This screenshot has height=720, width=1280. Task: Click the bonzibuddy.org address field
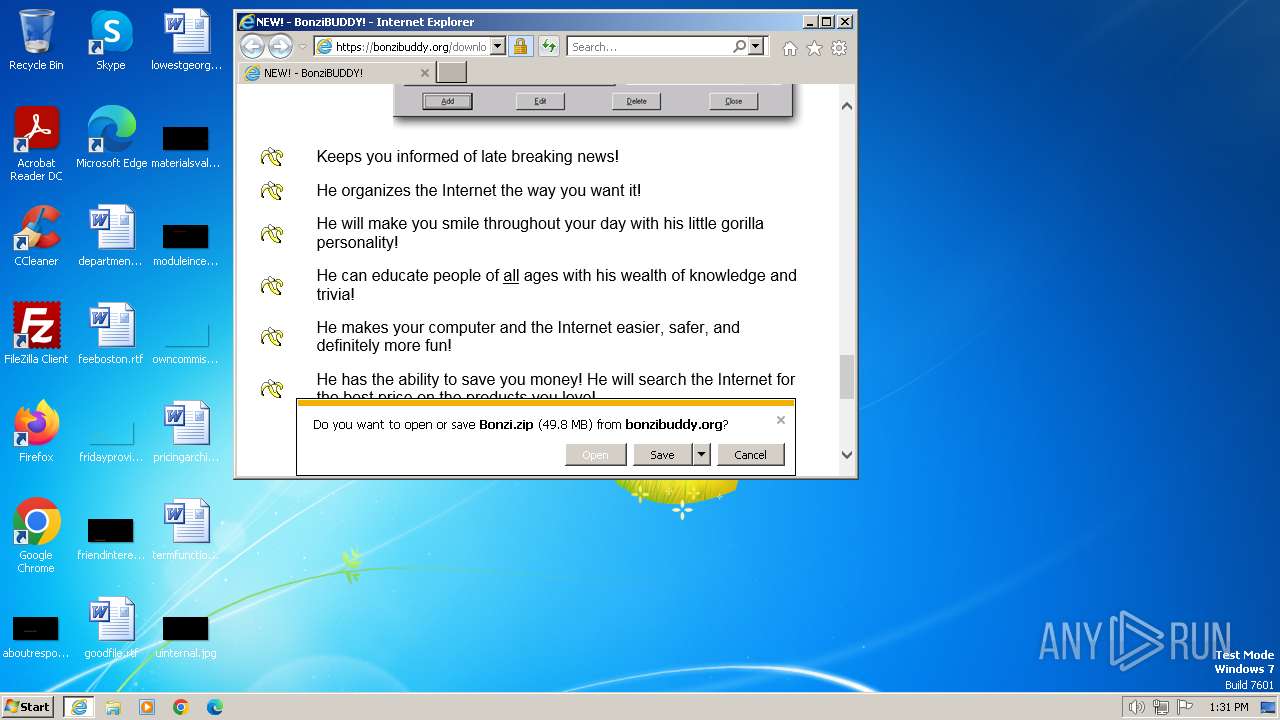[411, 46]
